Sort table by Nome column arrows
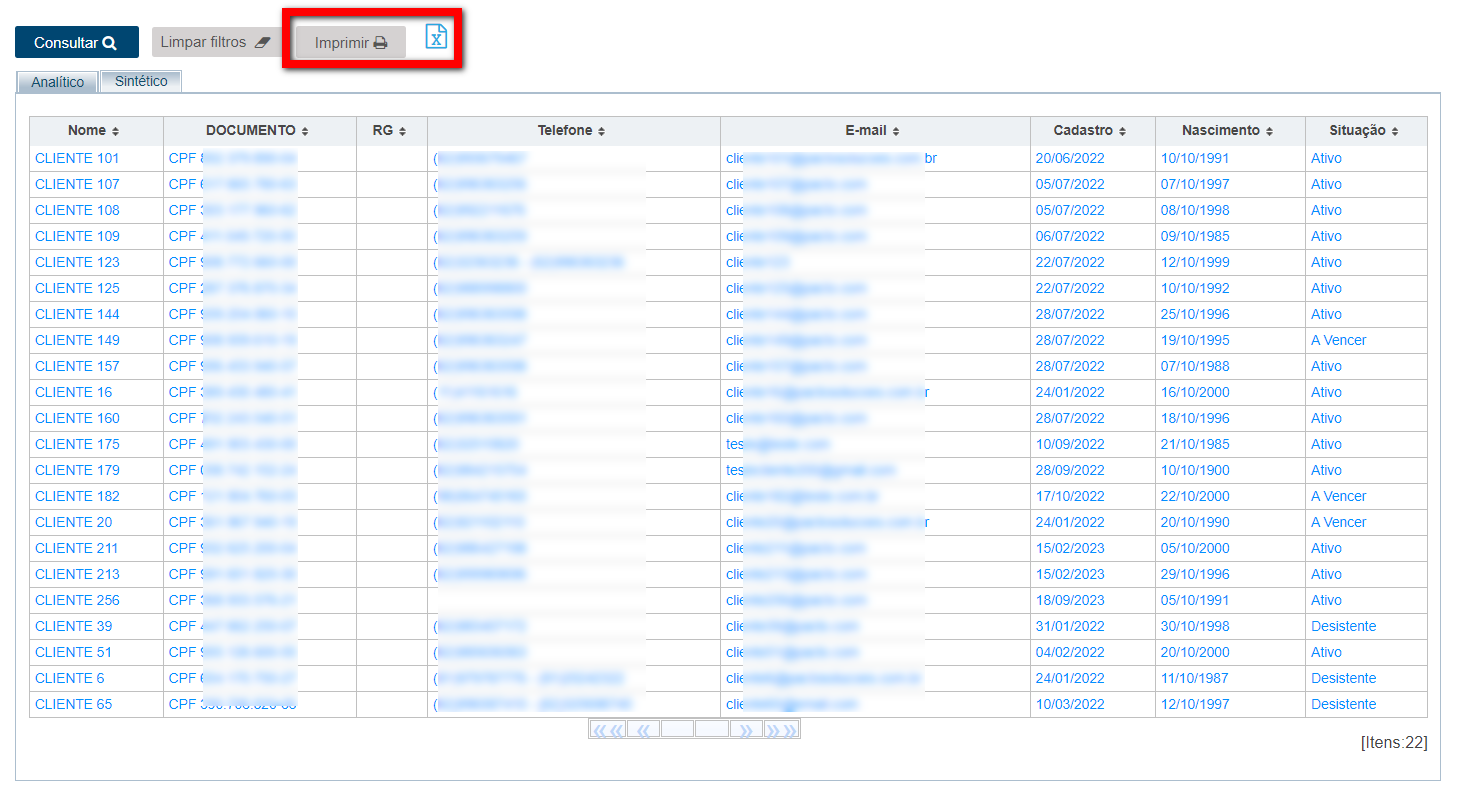The width and height of the screenshot is (1464, 791). (x=115, y=132)
